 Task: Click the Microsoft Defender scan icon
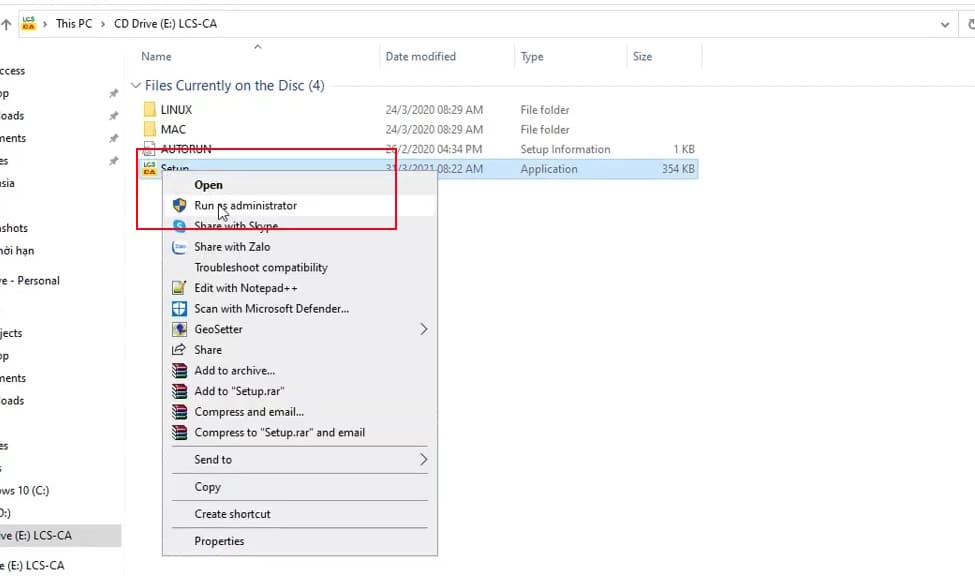(180, 309)
